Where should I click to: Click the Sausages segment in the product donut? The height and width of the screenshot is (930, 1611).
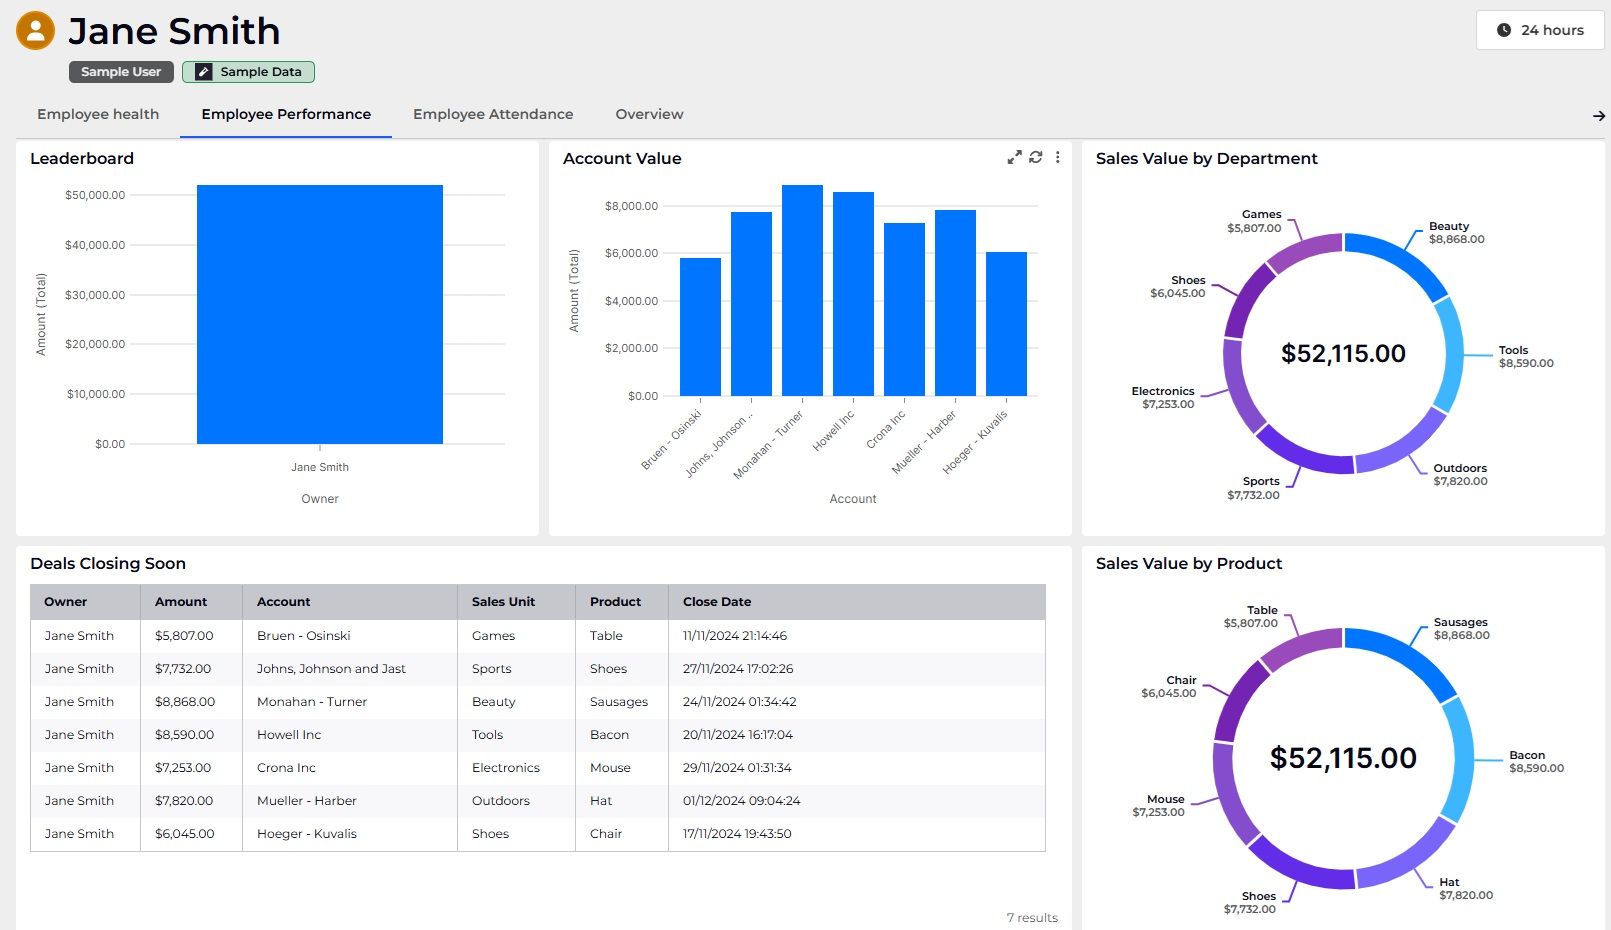1407,655
